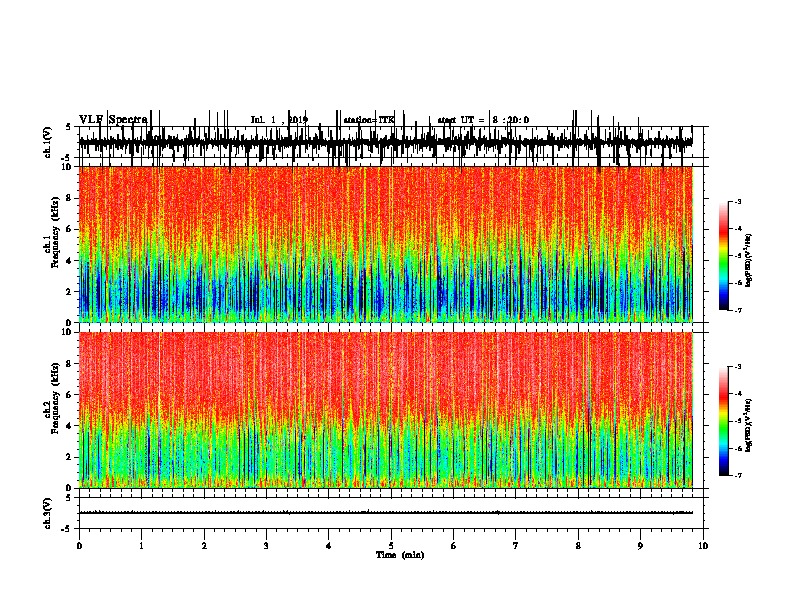Click the ch.1 frequency axis "8" tick label

click(x=70, y=198)
